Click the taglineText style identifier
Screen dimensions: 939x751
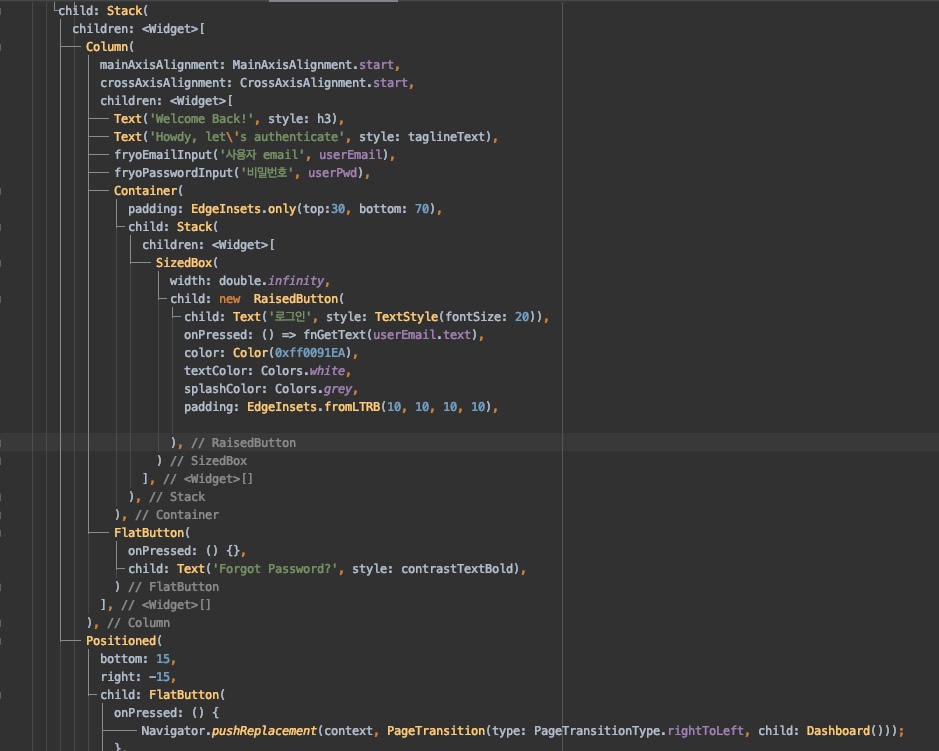coord(447,137)
